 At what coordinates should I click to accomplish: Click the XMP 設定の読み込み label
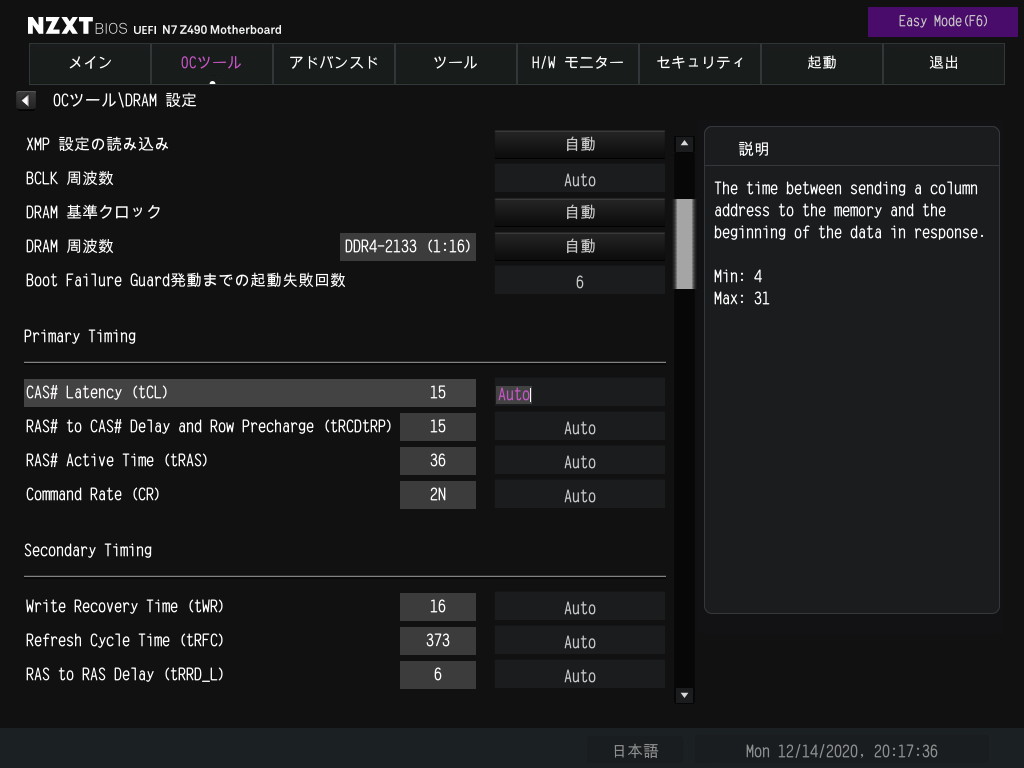click(97, 144)
